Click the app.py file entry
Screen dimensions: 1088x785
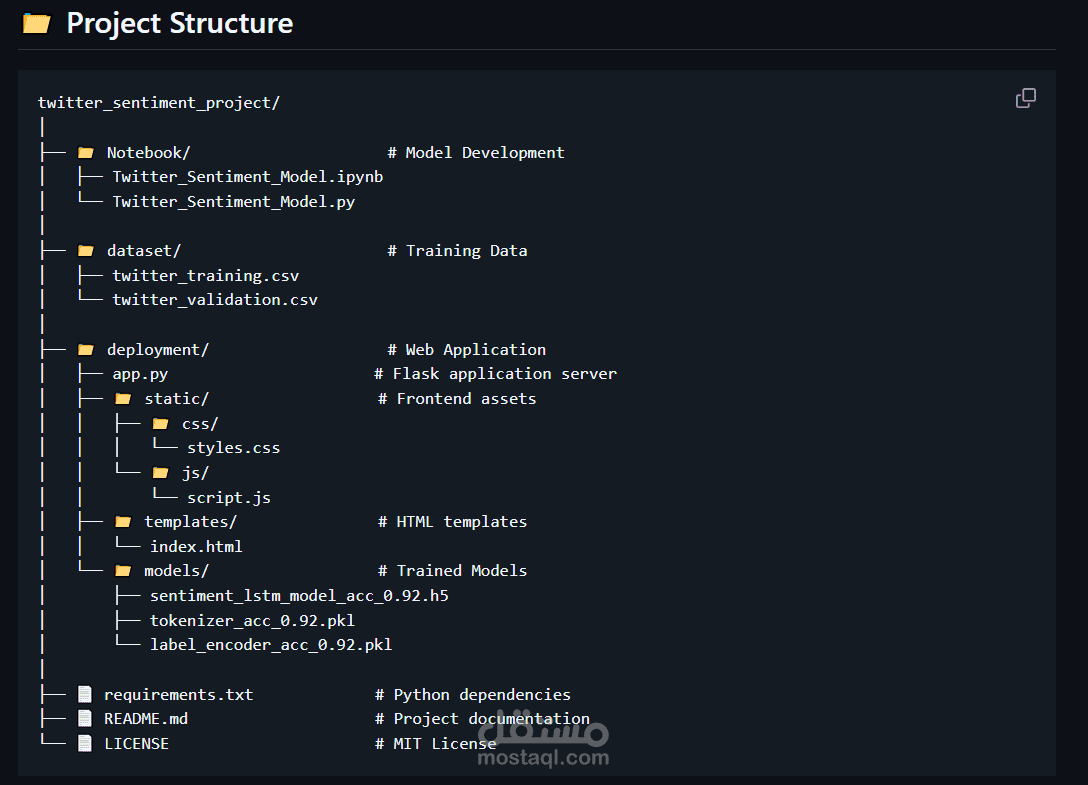[x=140, y=374]
